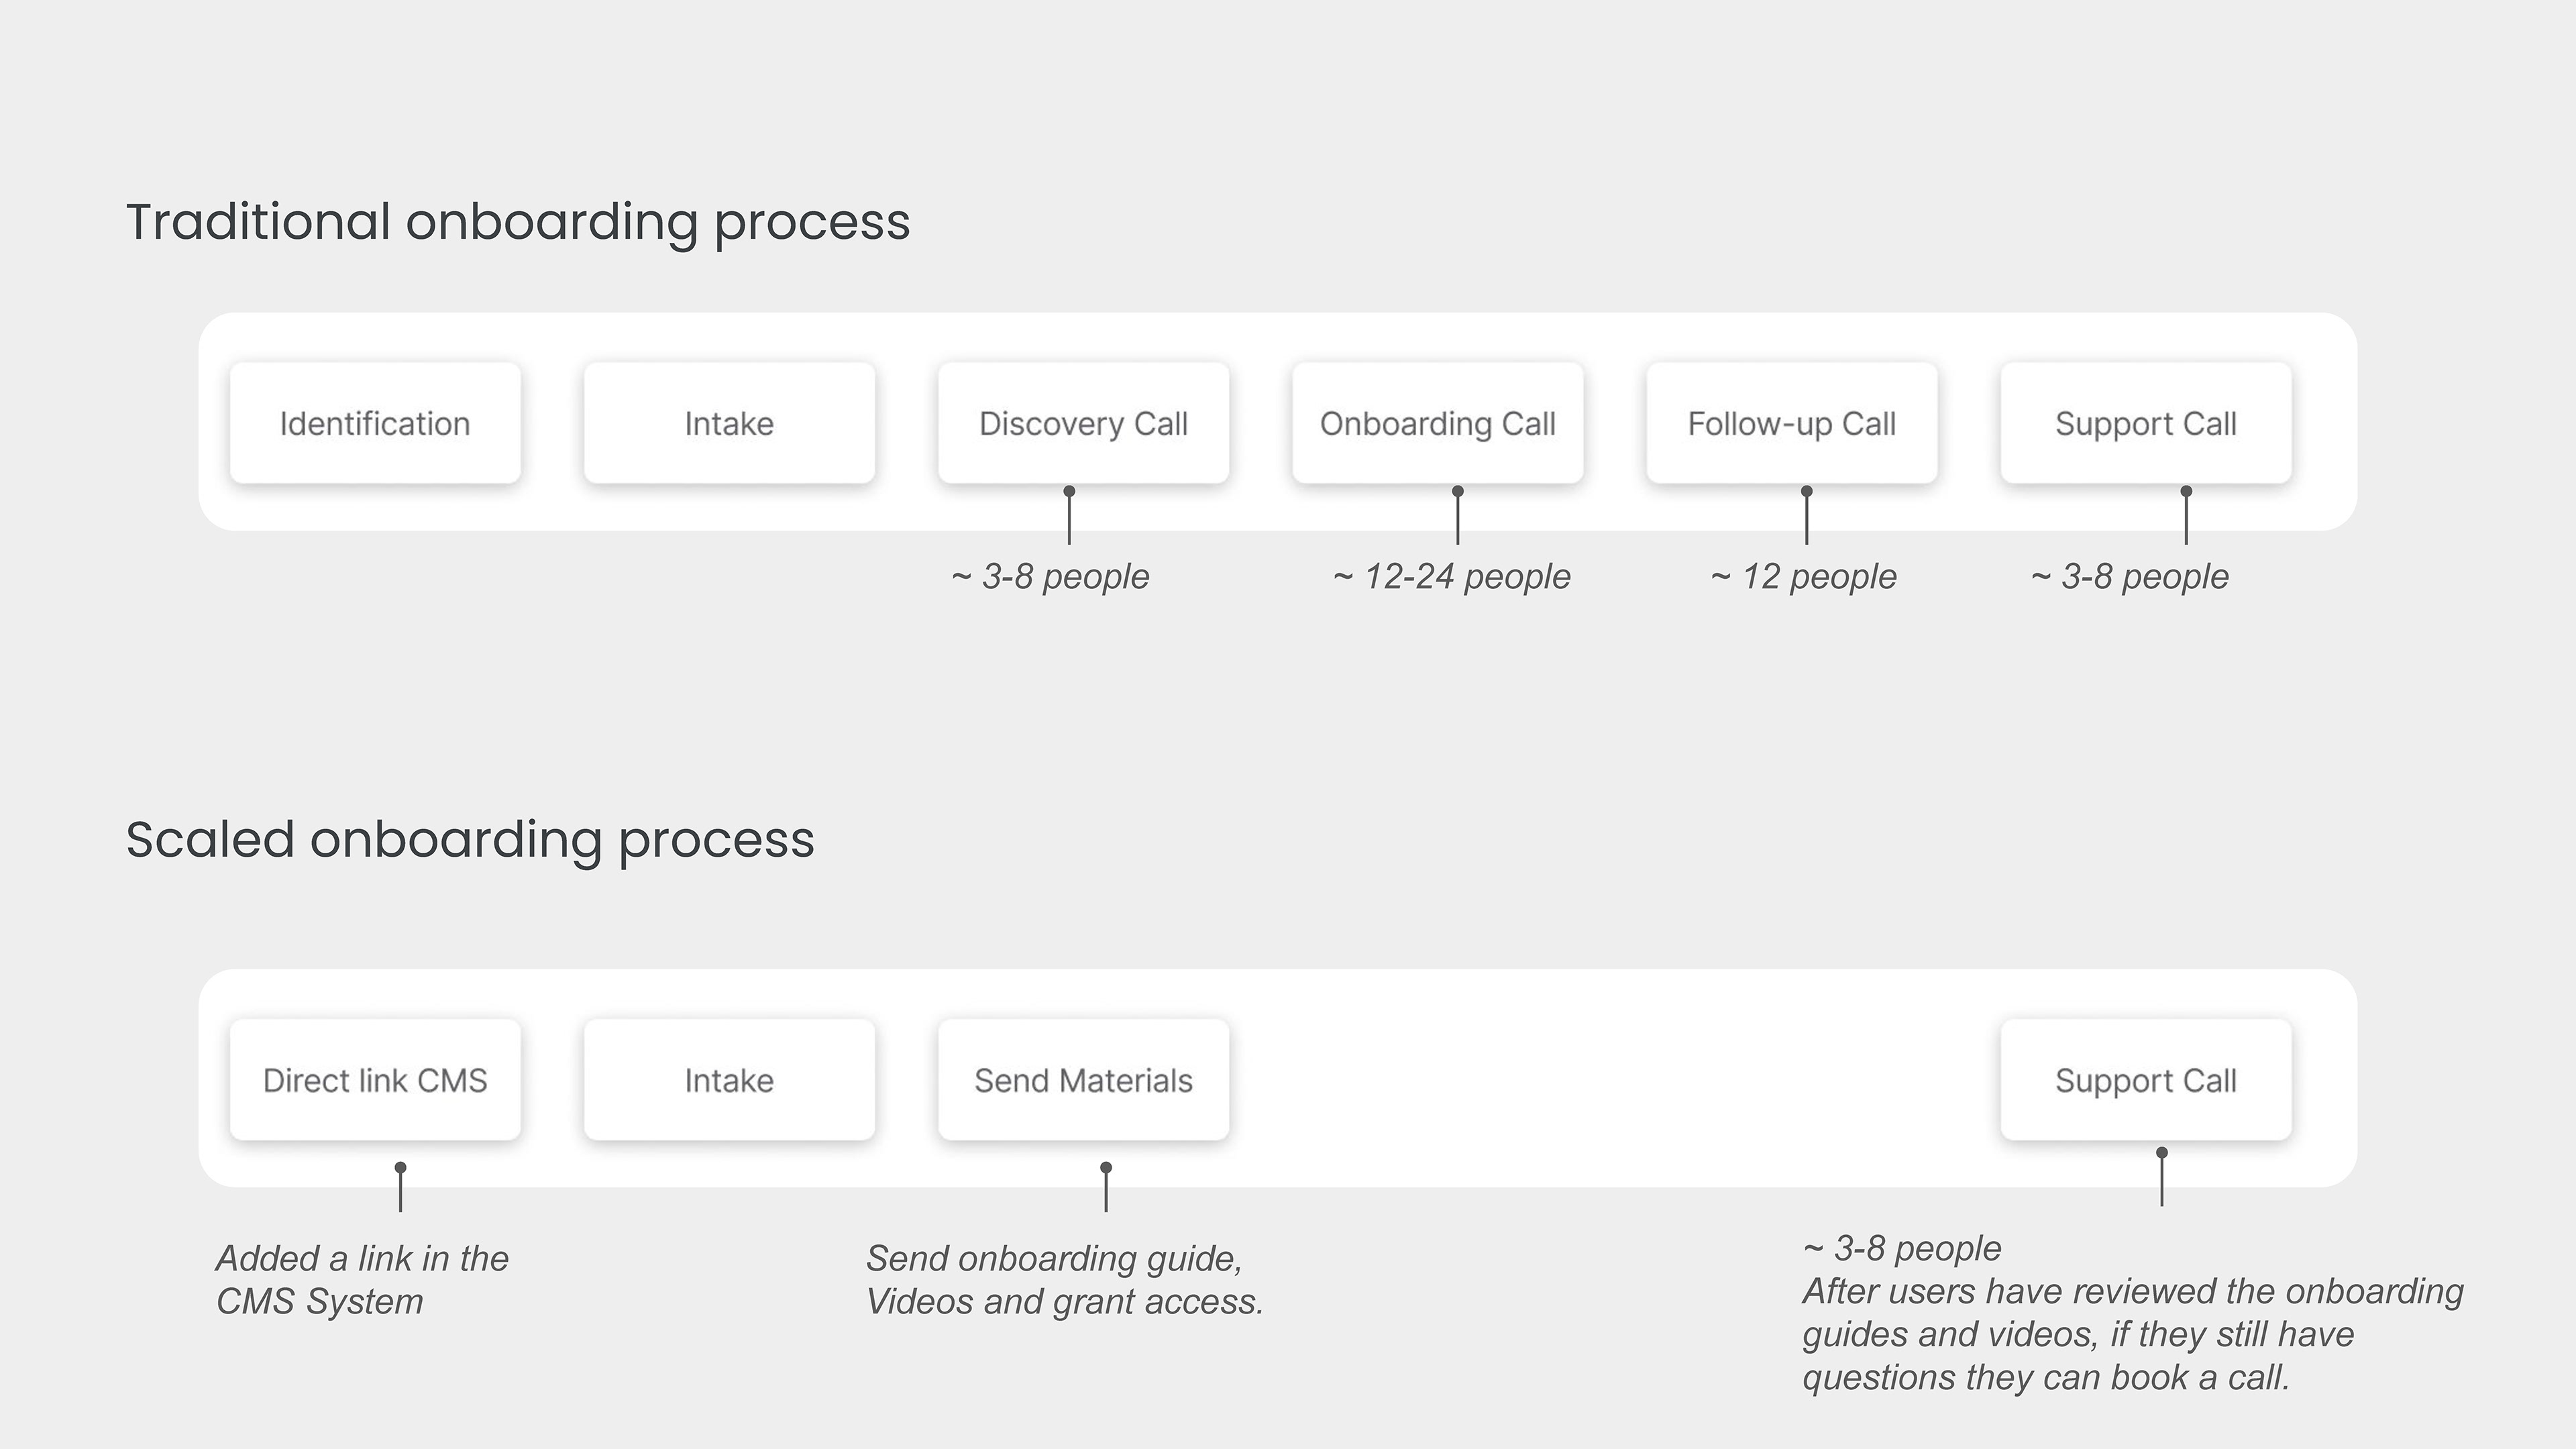
Task: Click the "Scaled onboarding process" heading
Action: [470, 839]
